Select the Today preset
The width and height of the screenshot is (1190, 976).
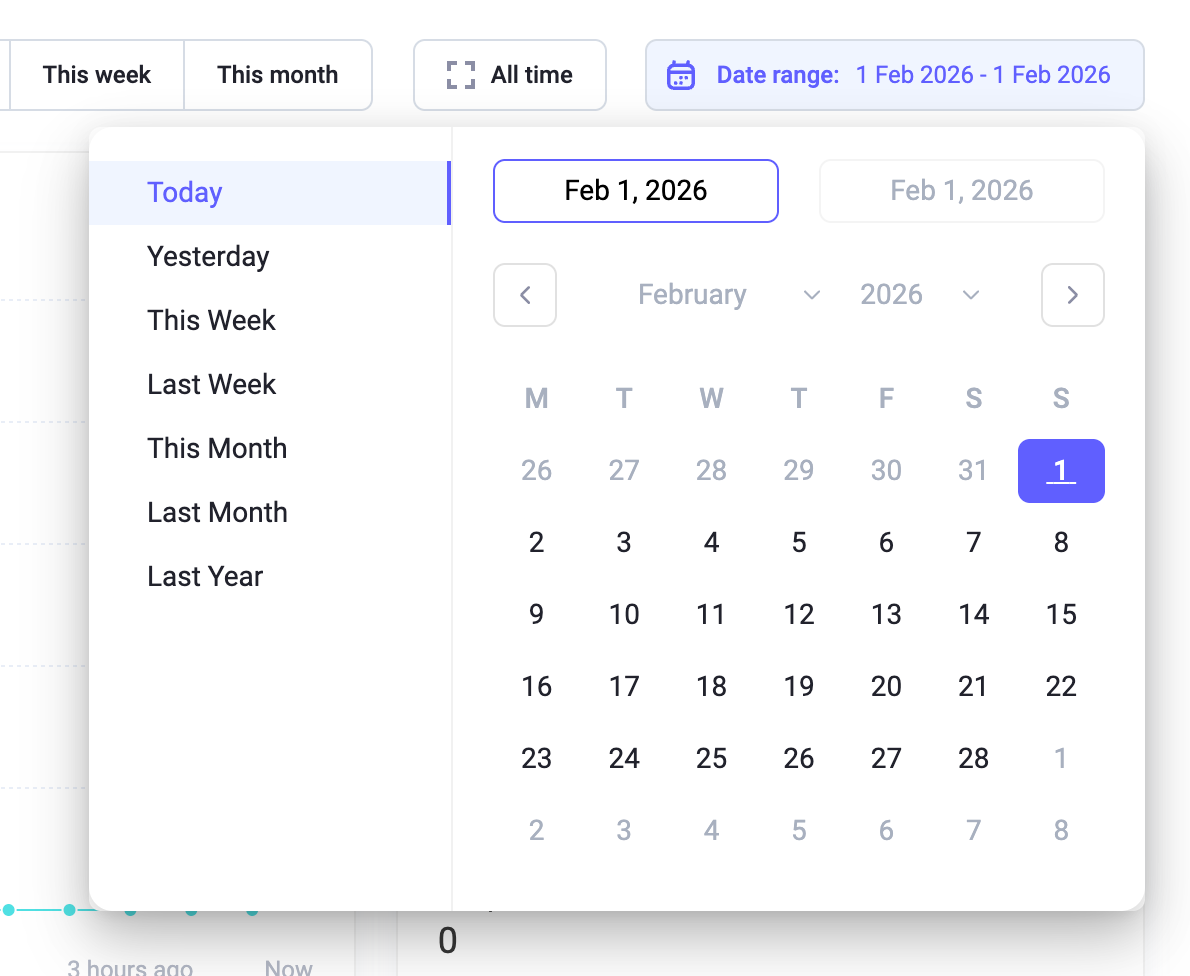pyautogui.click(x=185, y=193)
